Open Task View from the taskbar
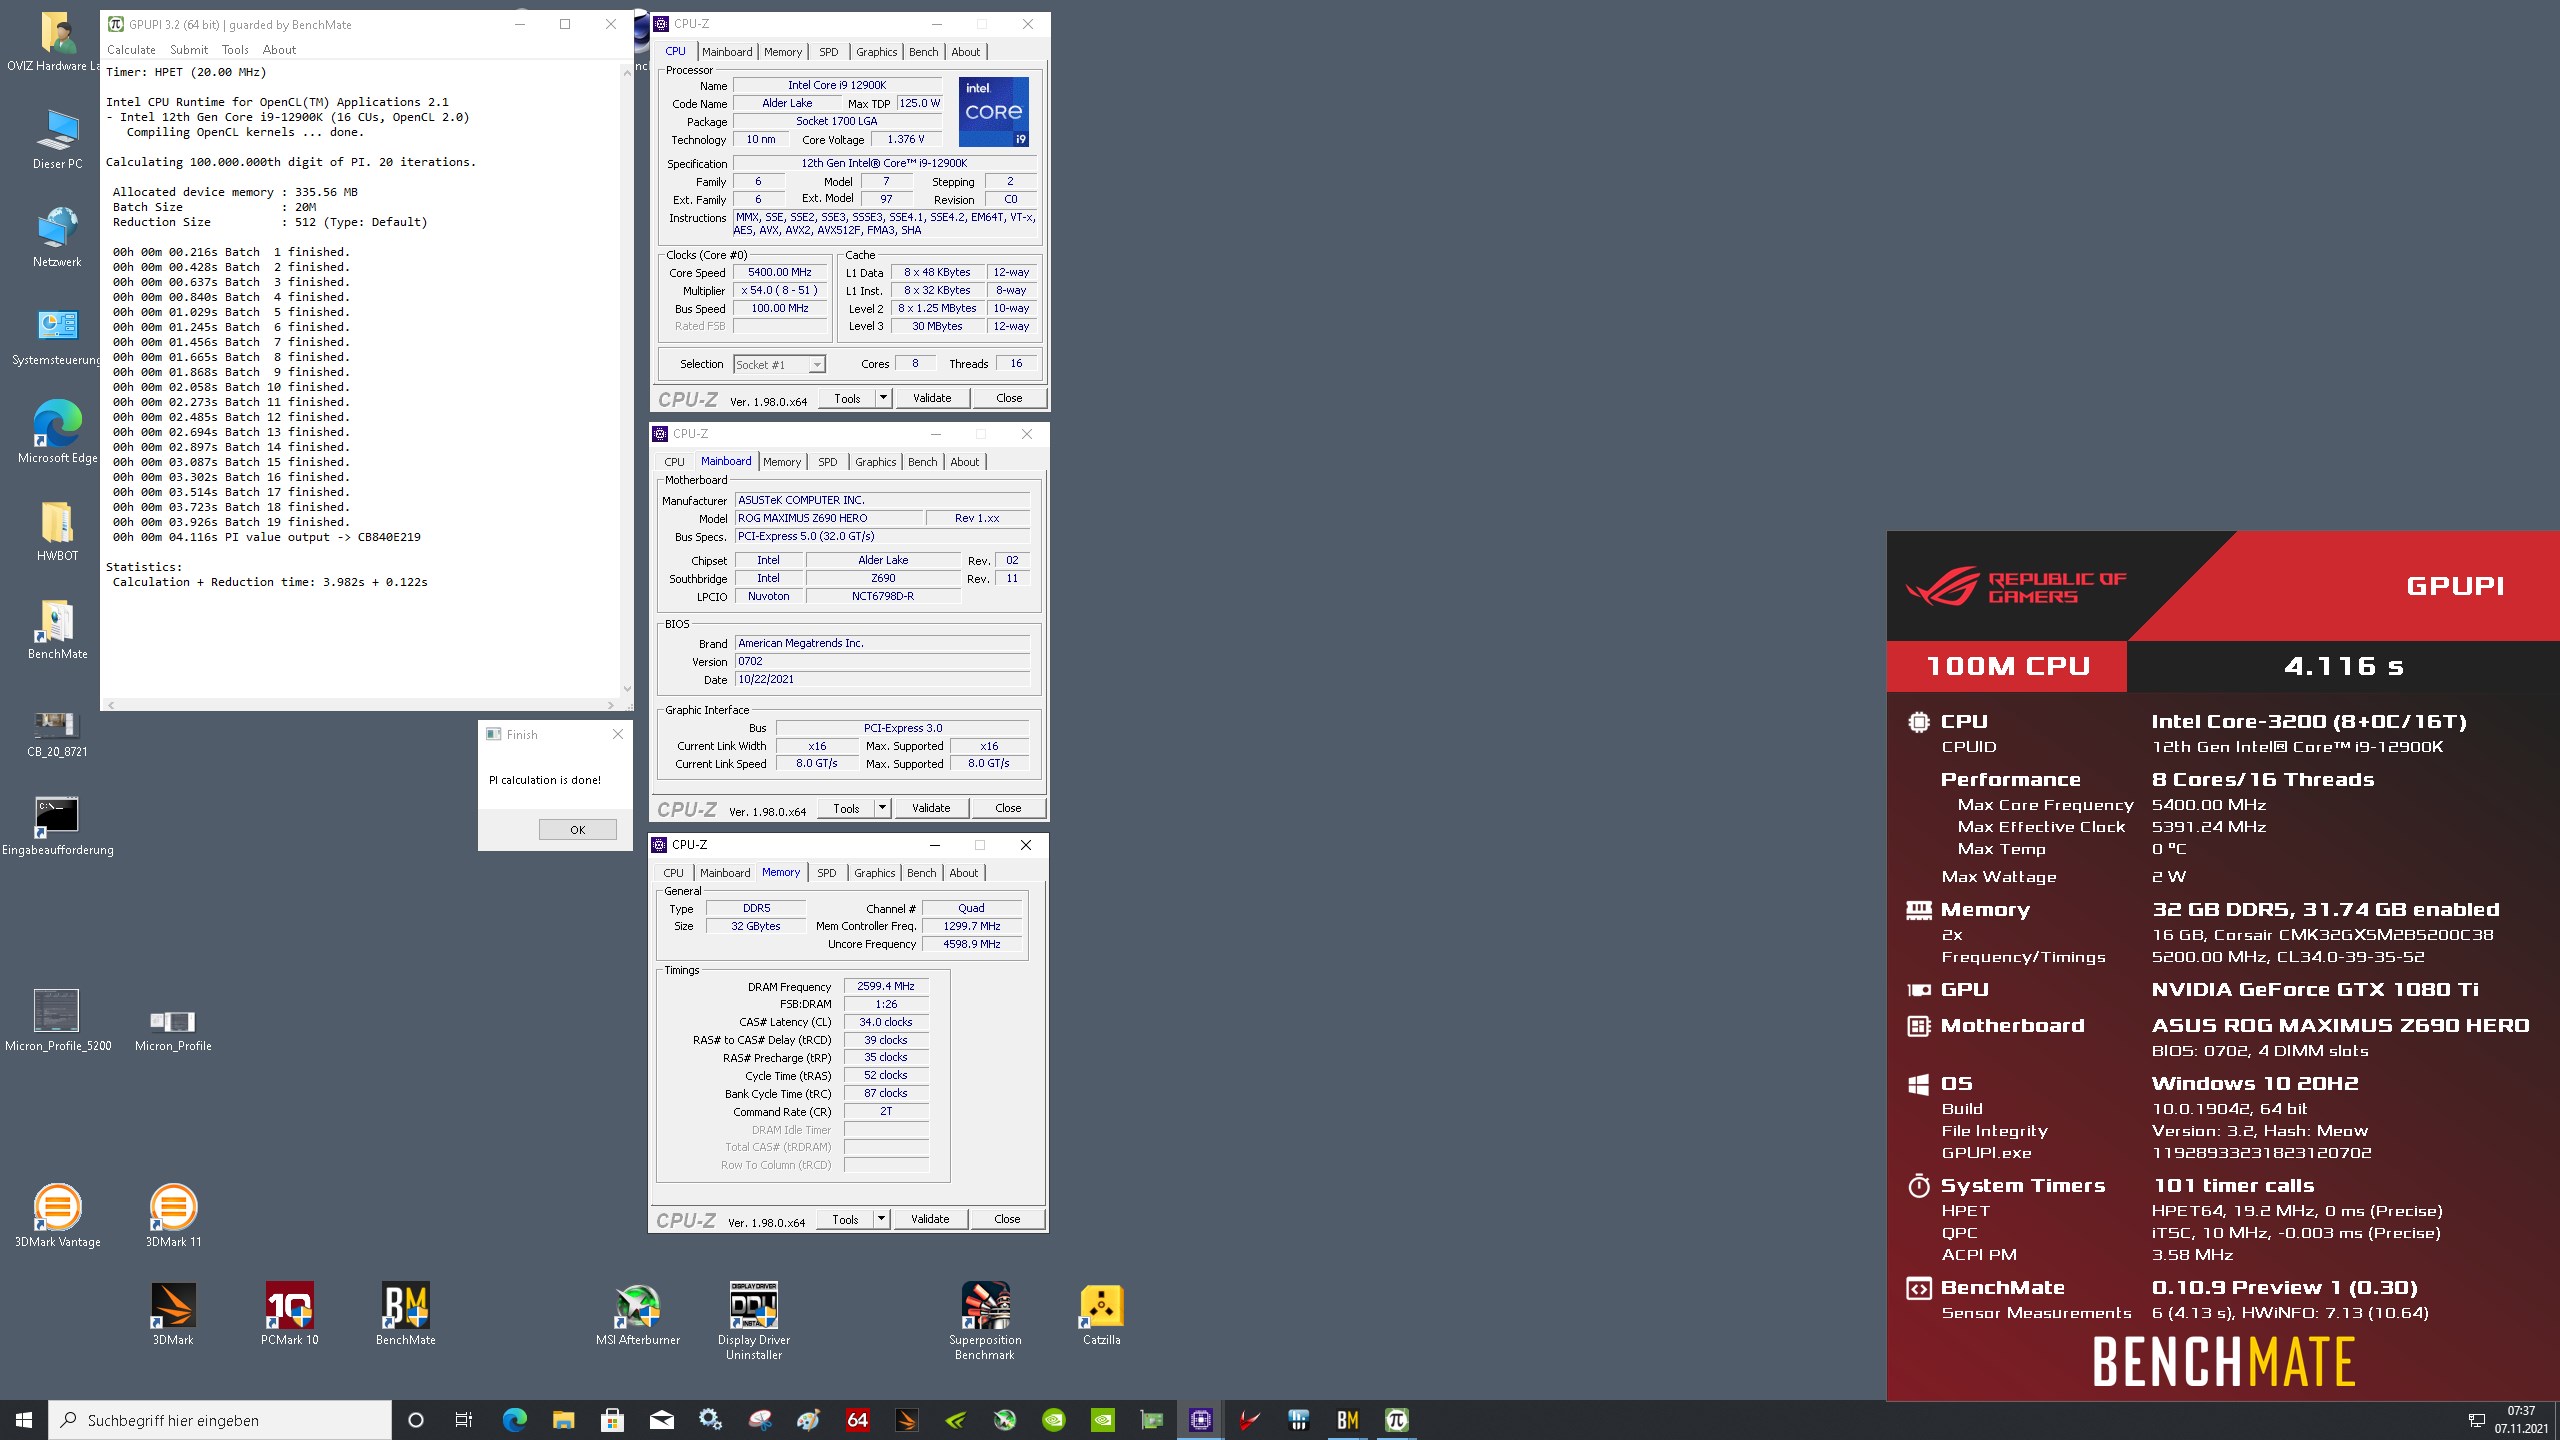Viewport: 2560px width, 1440px height. [x=464, y=1420]
